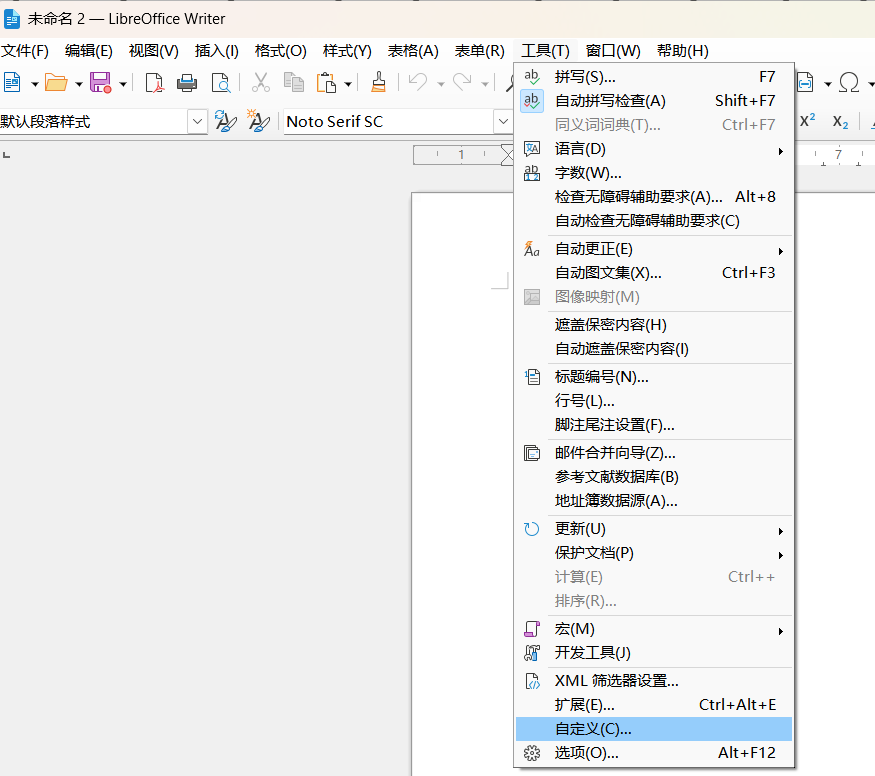Choose 标题编号(N)... entry
This screenshot has width=875, height=776.
pyautogui.click(x=653, y=377)
